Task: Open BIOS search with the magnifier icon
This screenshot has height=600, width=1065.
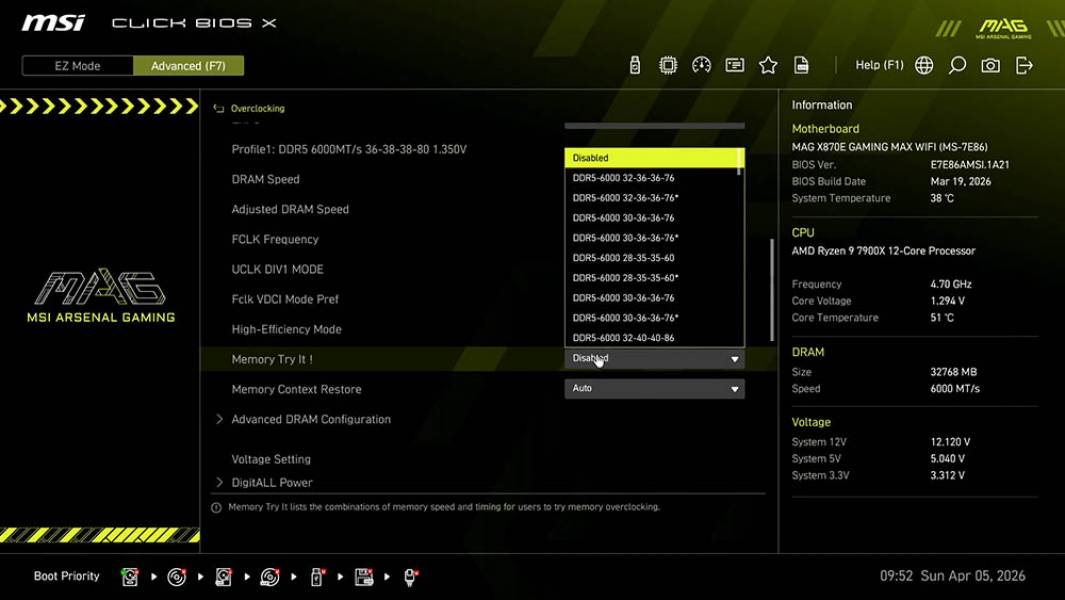Action: [x=957, y=64]
